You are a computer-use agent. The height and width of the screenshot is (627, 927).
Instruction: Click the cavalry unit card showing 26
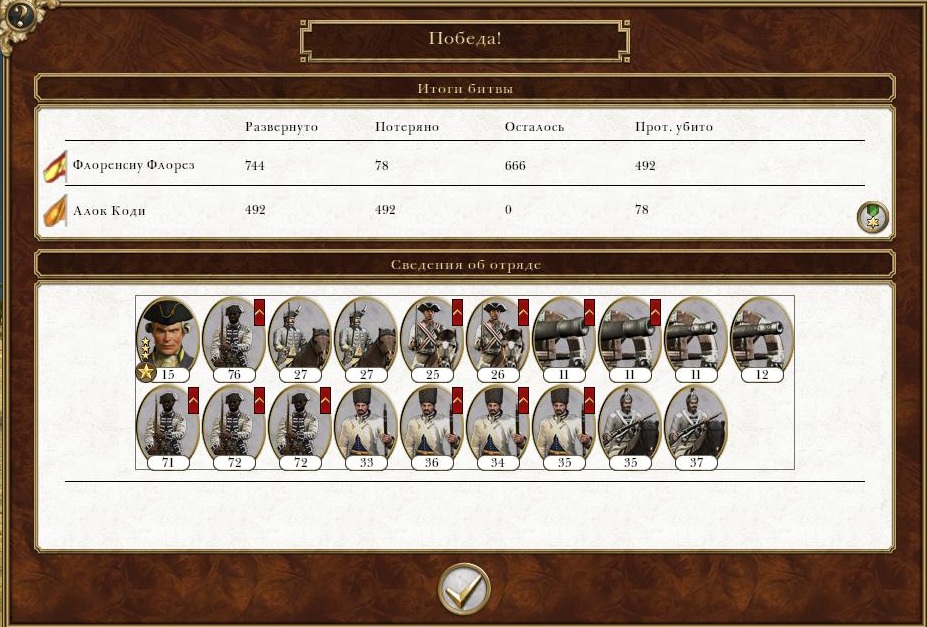click(498, 339)
